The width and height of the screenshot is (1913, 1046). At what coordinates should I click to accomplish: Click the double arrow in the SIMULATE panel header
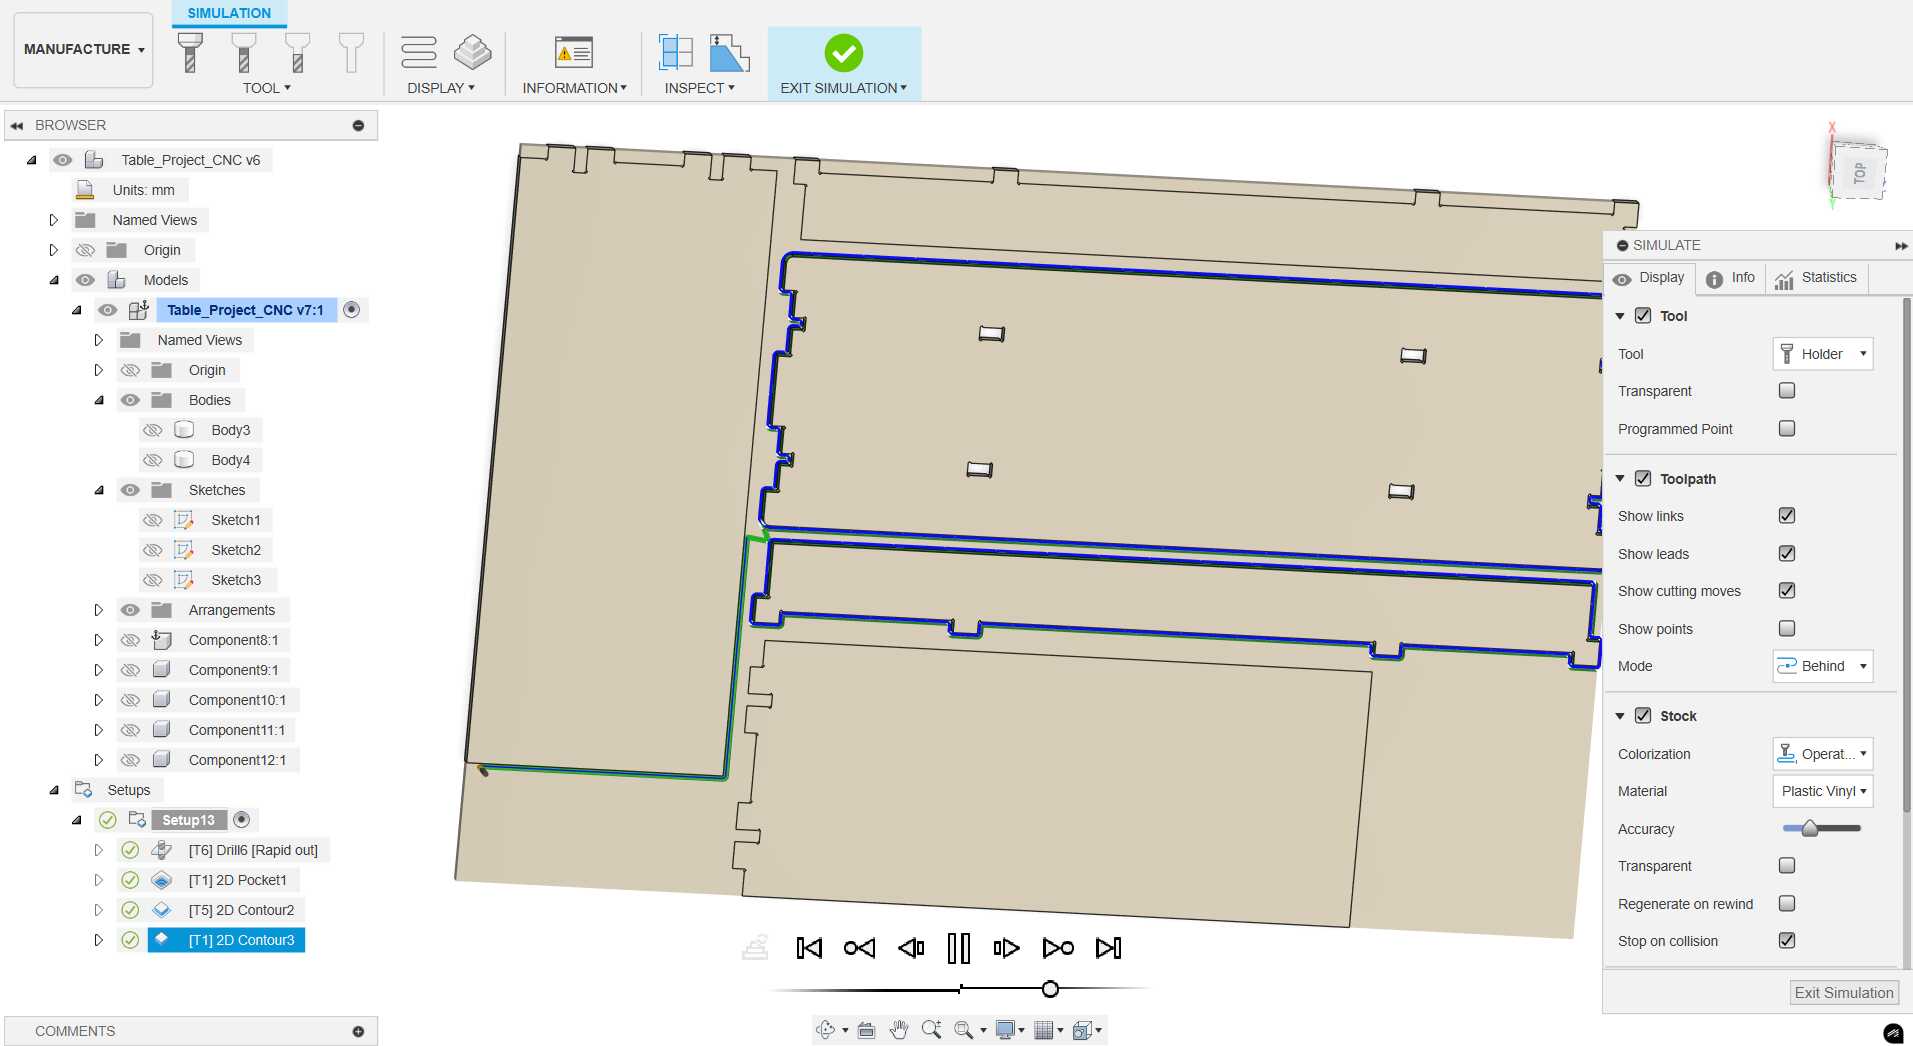coord(1900,245)
